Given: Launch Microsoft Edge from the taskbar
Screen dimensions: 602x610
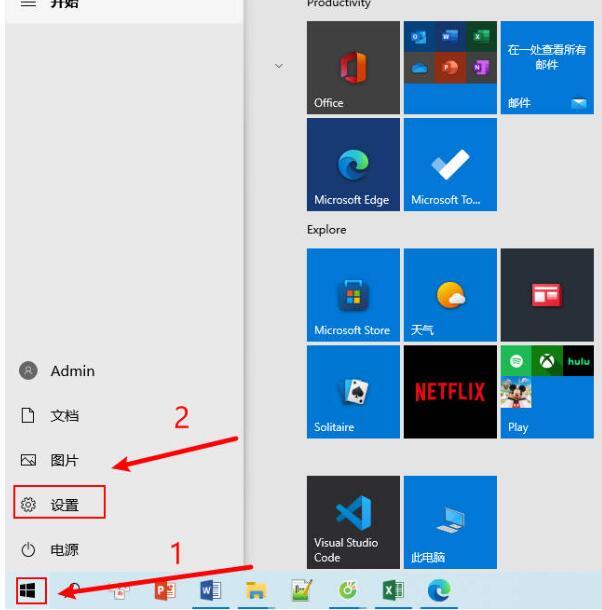Looking at the screenshot, I should [x=439, y=591].
